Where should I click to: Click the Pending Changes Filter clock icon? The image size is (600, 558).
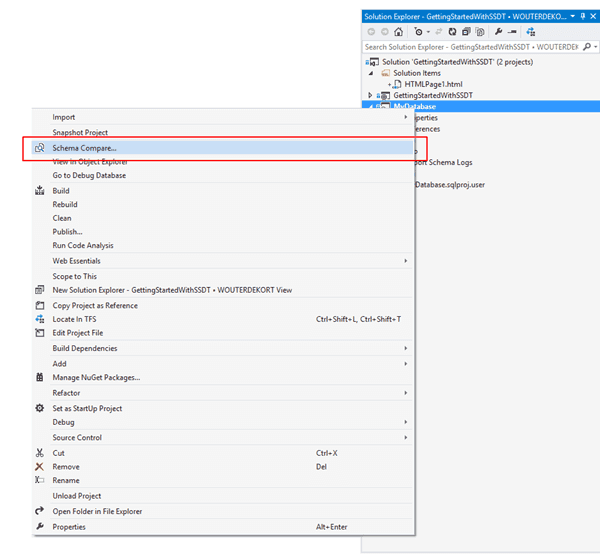click(418, 32)
